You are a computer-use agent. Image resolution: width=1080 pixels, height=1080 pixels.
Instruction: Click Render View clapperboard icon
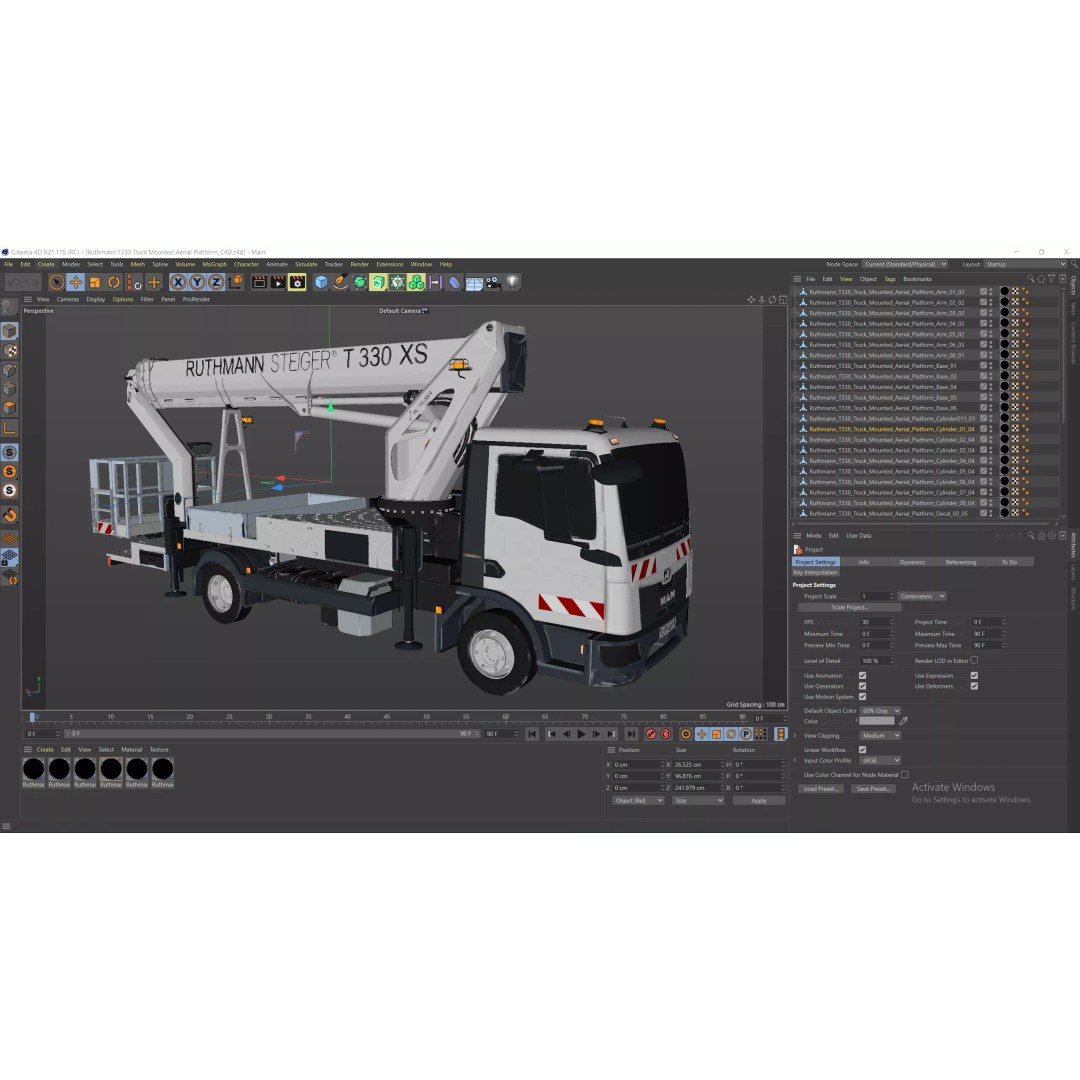259,282
